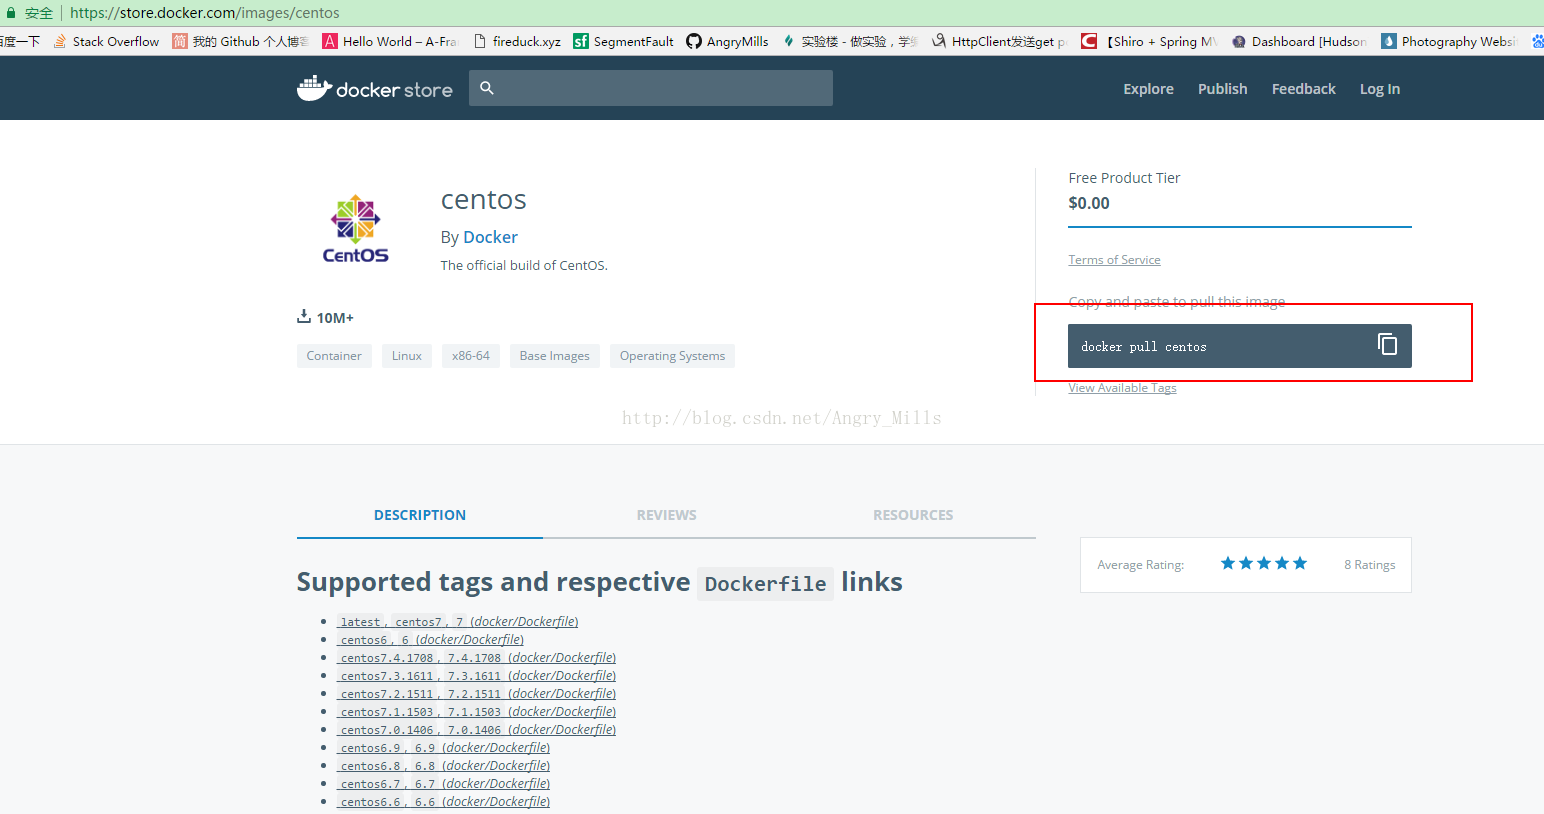Open the fireduck.xyz bookmark

coord(517,41)
